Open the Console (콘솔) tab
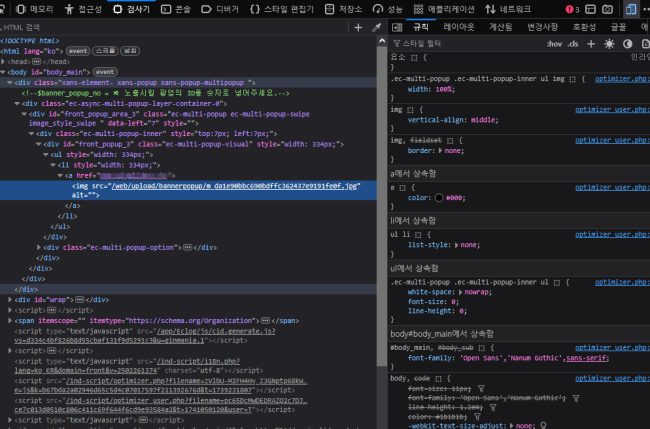The height and width of the screenshot is (429, 650). click(175, 9)
